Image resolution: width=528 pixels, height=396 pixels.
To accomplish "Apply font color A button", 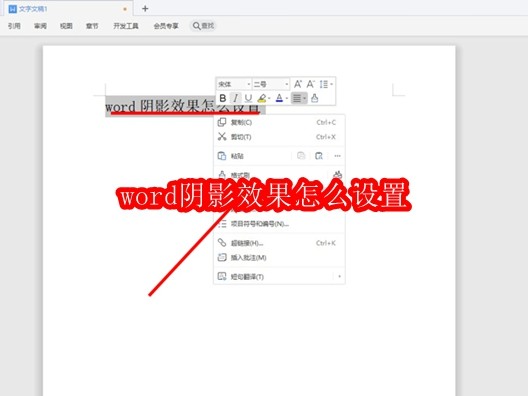I will (279, 98).
